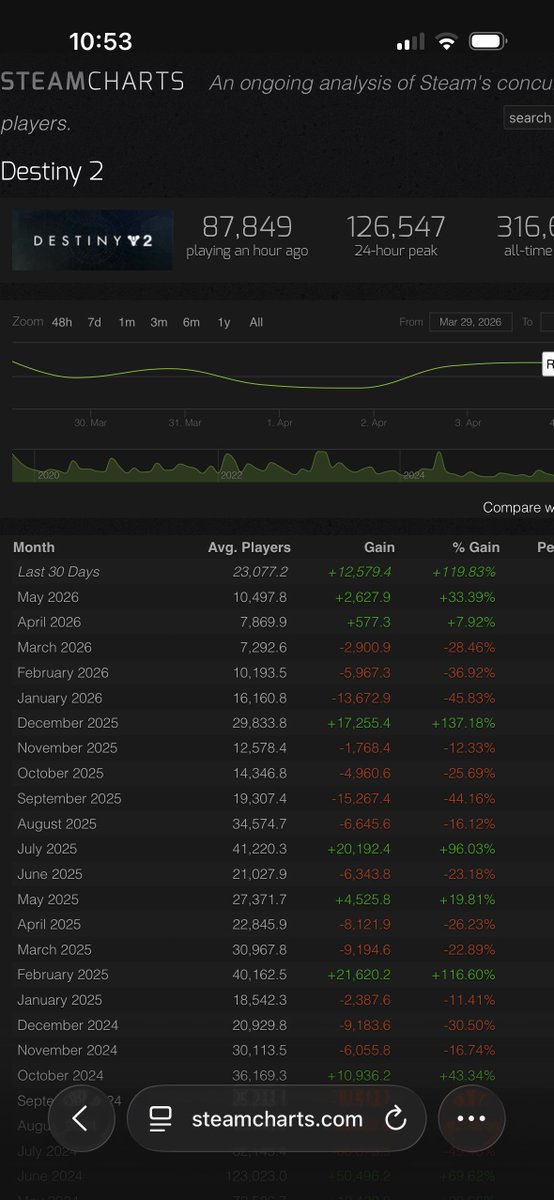Click the Month column header
The width and height of the screenshot is (554, 1200).
tap(35, 547)
